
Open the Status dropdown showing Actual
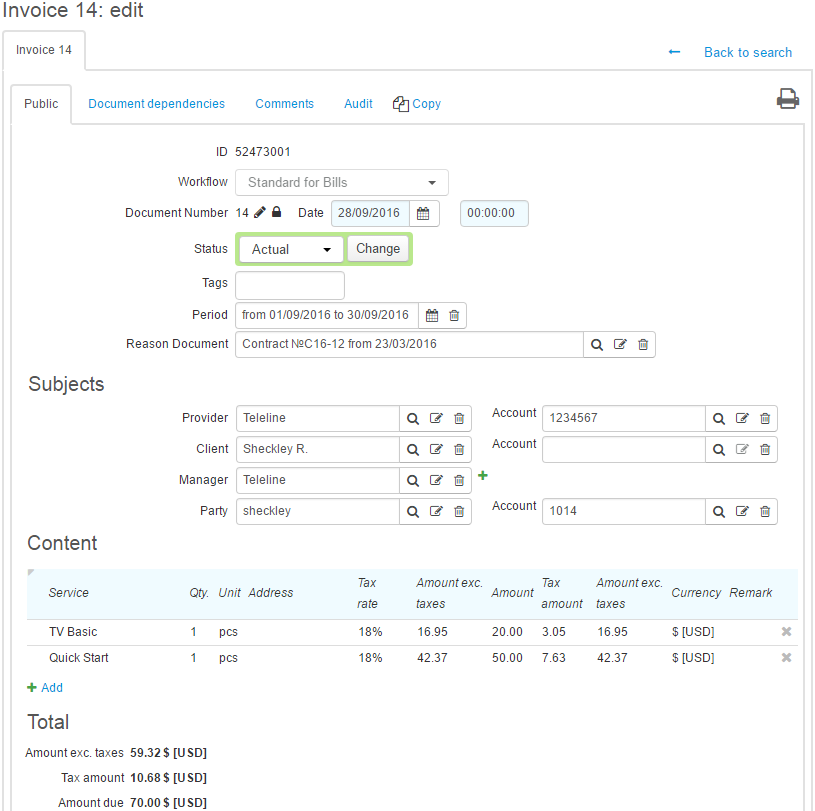pos(291,250)
